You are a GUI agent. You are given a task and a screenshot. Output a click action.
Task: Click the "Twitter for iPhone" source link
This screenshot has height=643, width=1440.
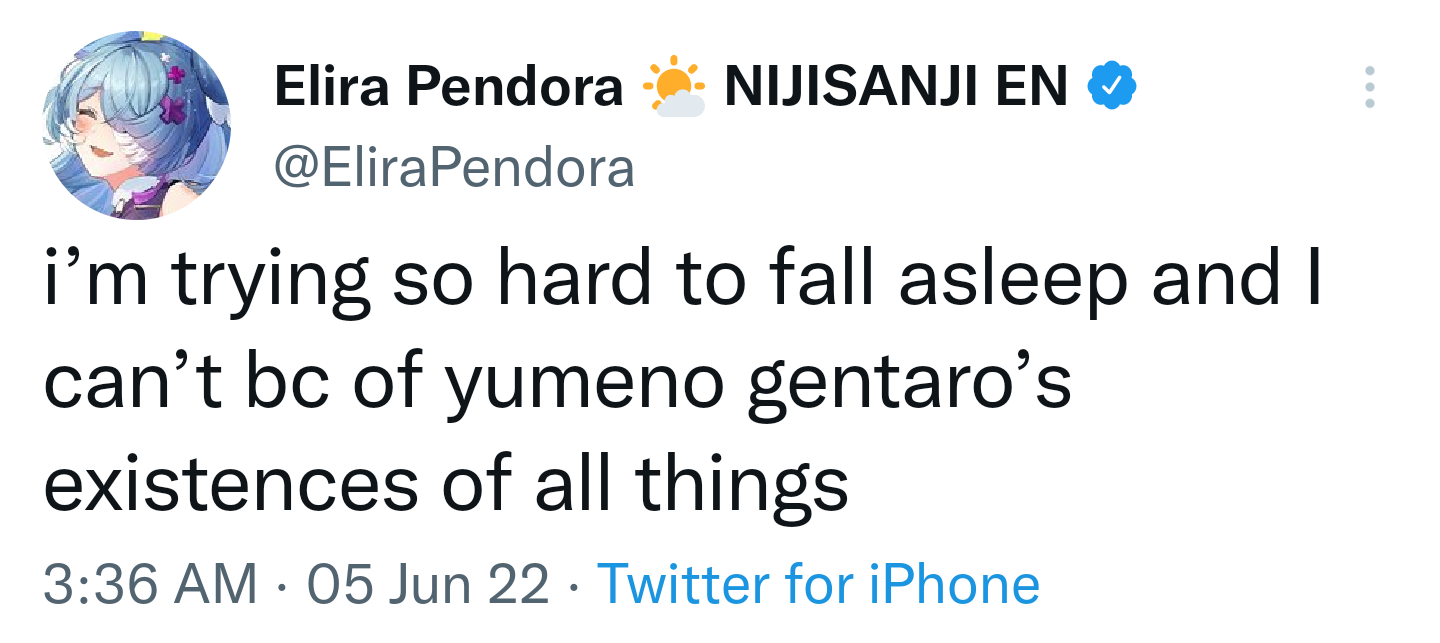click(818, 584)
